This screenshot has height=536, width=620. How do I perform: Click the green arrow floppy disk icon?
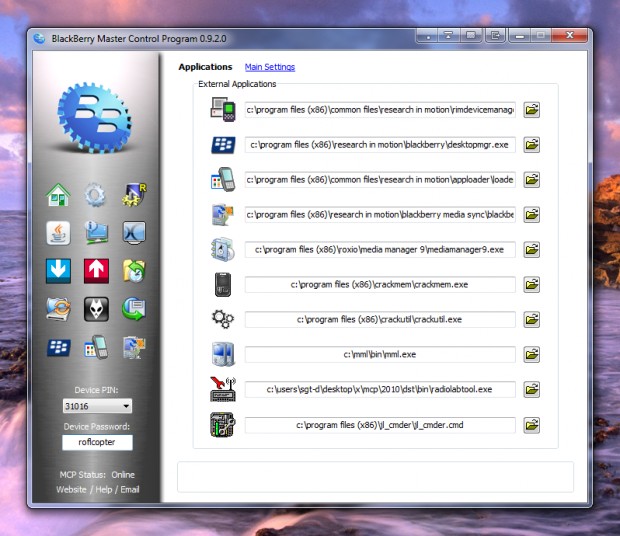[x=134, y=309]
